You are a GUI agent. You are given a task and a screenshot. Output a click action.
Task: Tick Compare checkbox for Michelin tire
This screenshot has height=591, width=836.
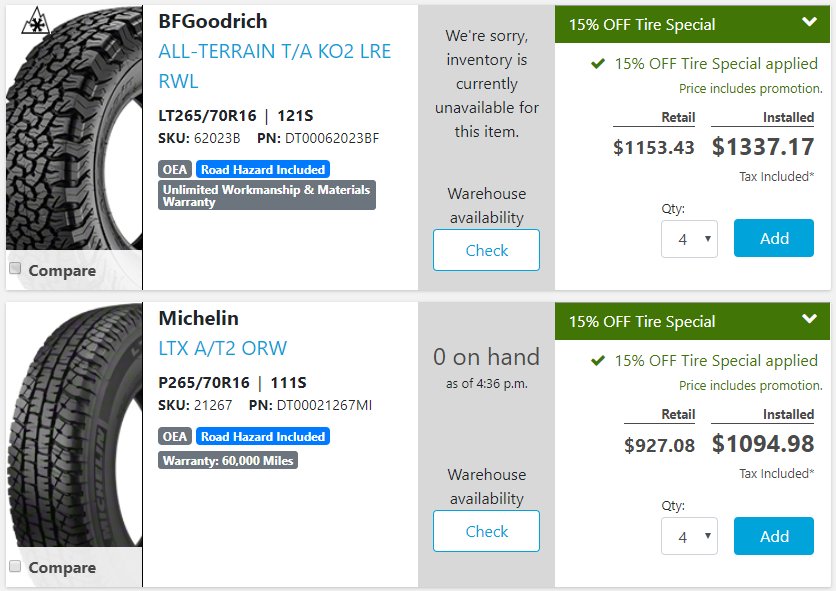click(15, 566)
